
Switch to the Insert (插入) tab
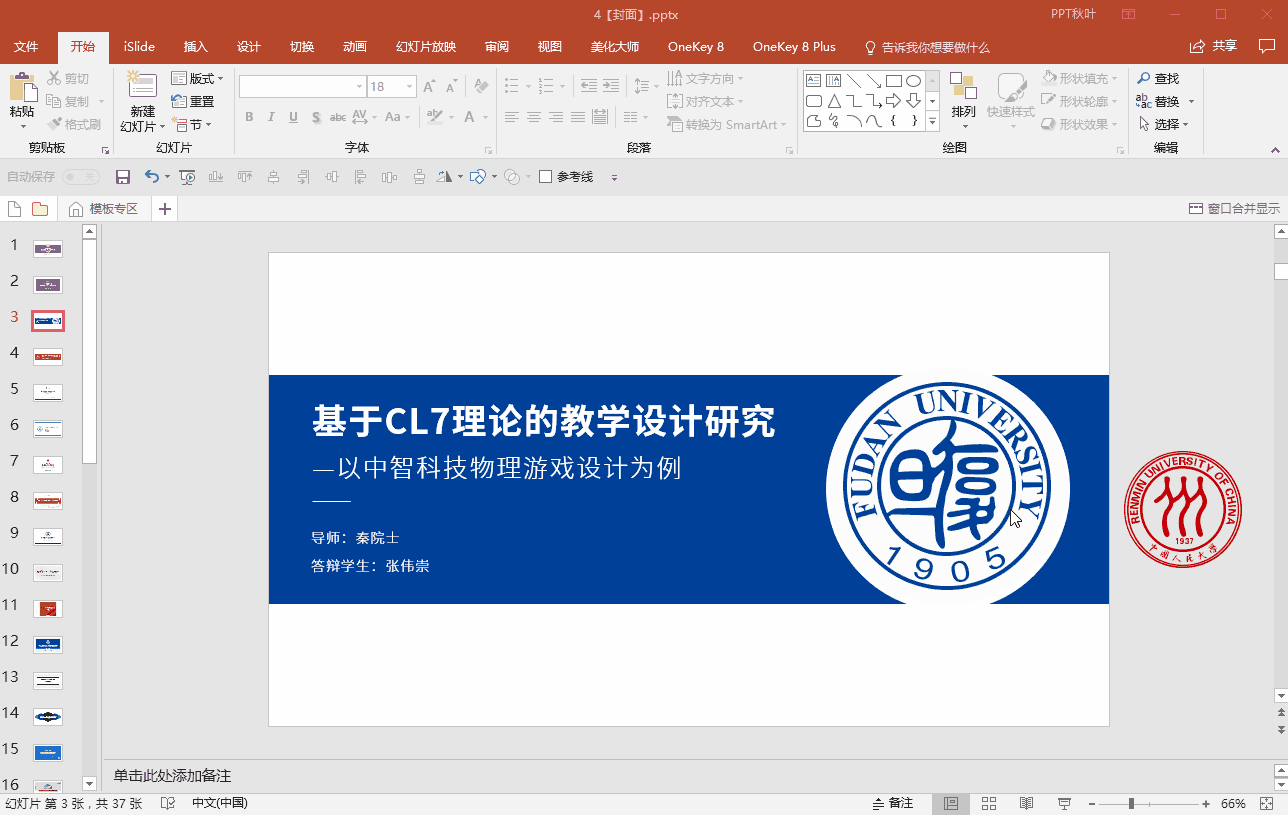196,47
